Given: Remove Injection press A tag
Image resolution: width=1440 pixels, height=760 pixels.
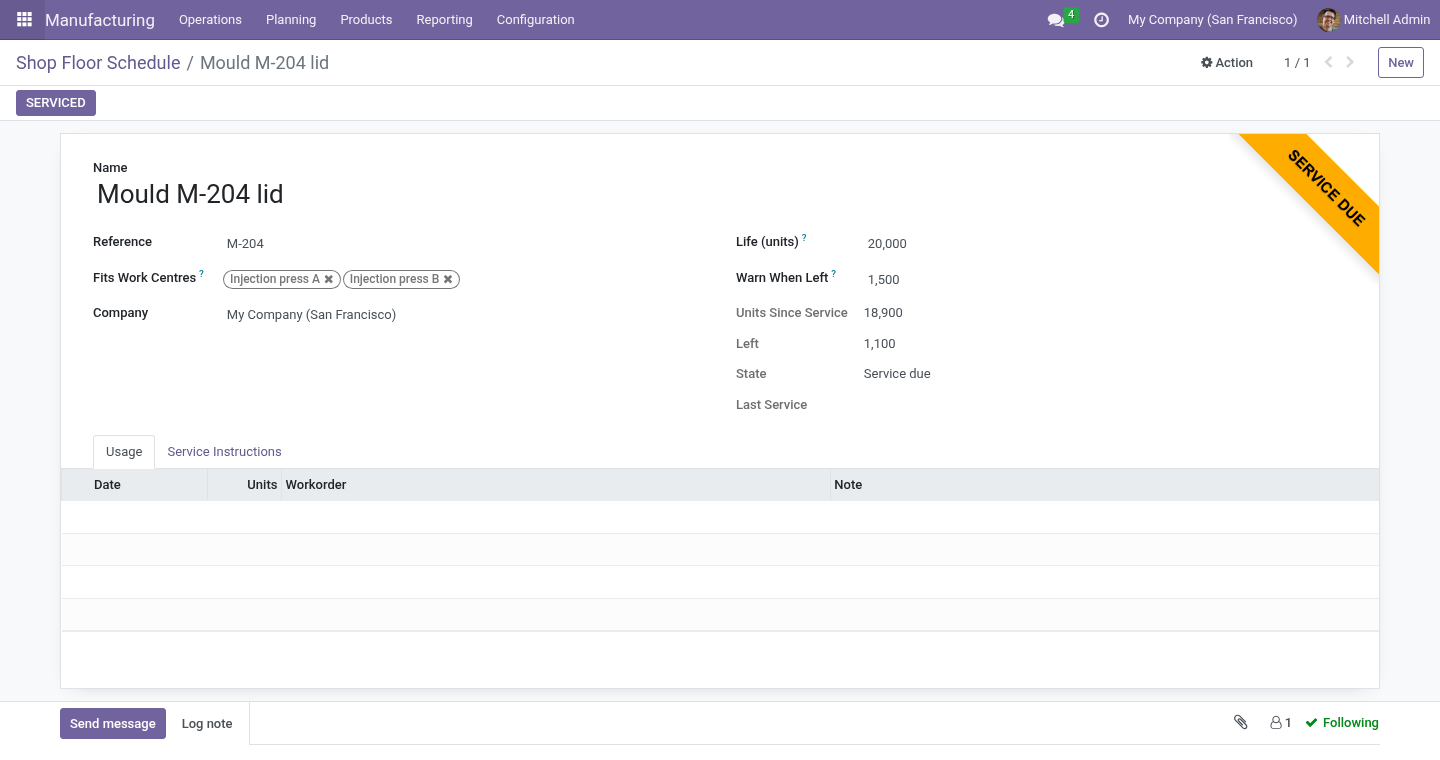Looking at the screenshot, I should click(x=329, y=280).
